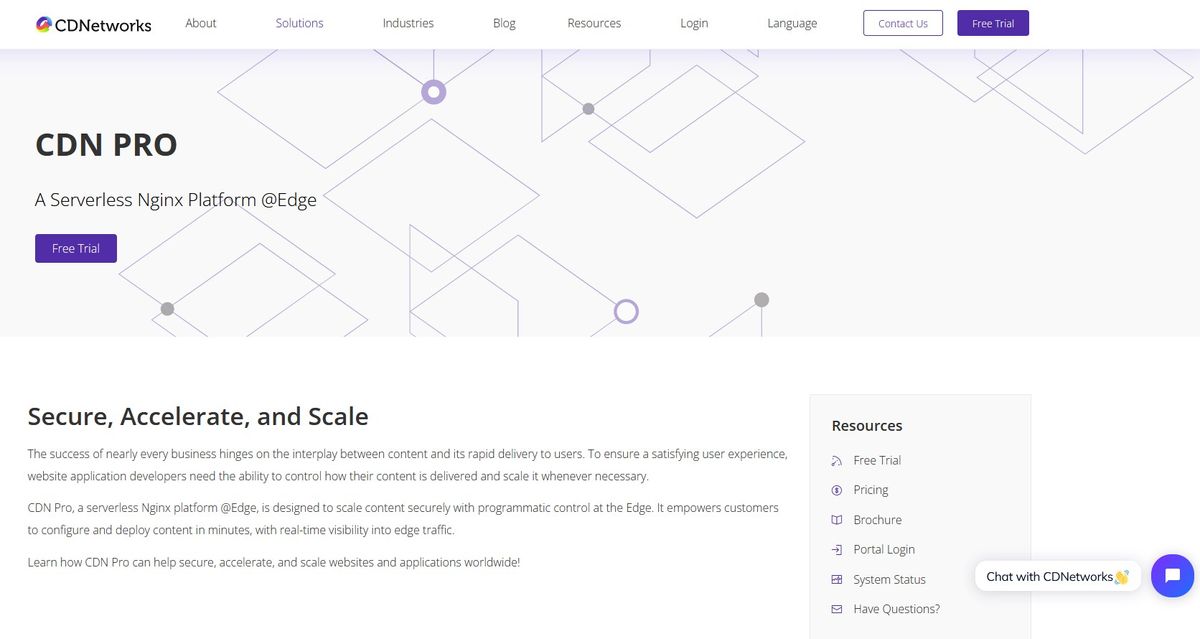Screen dimensions: 1200x639
Task: Click the speedometer icon beside Free Trial
Action: [837, 461]
